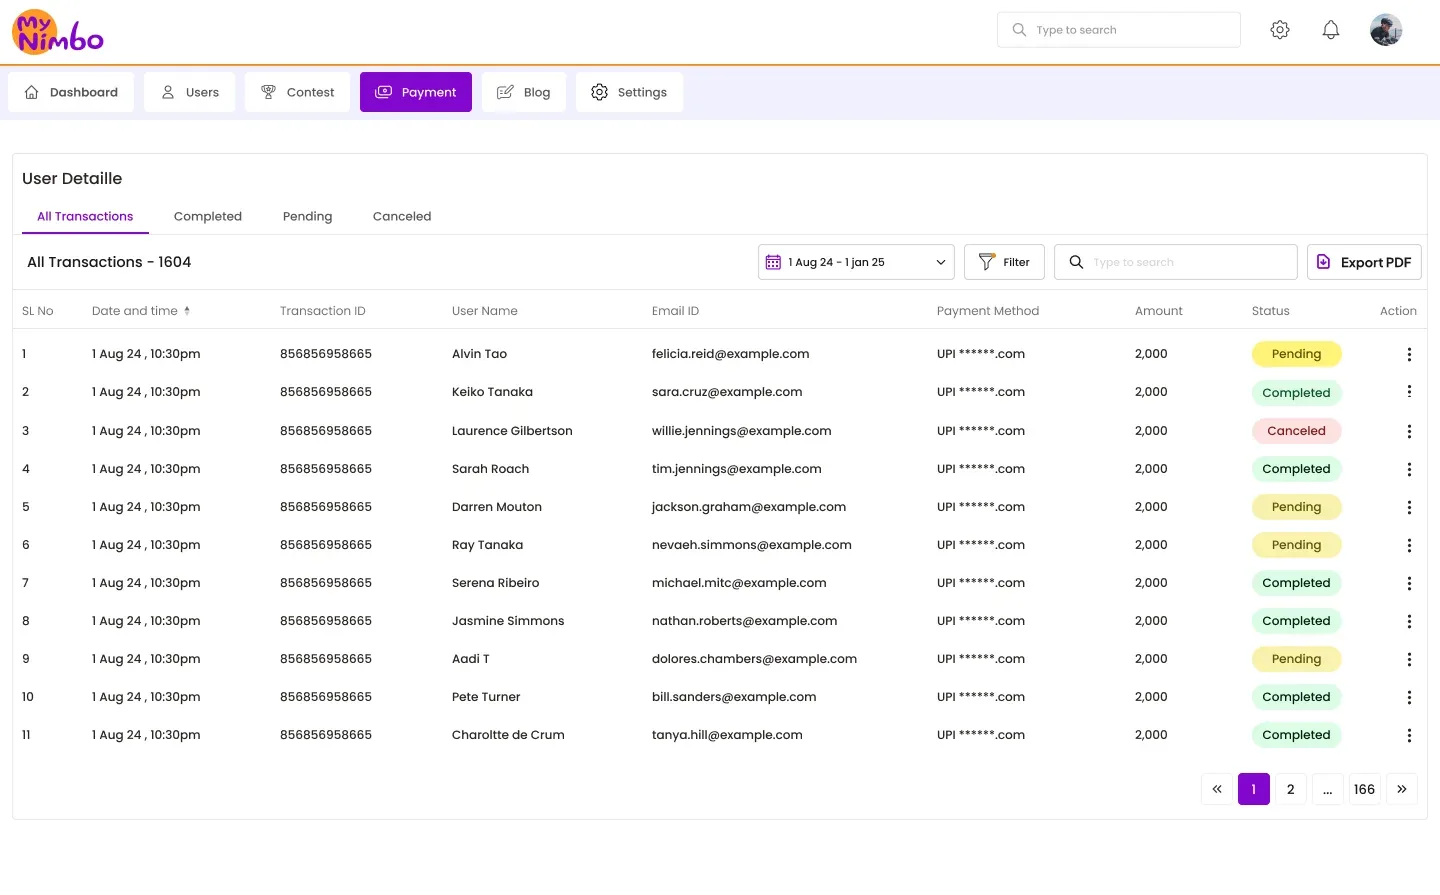Jump to page 166
1440x895 pixels.
[x=1365, y=789]
